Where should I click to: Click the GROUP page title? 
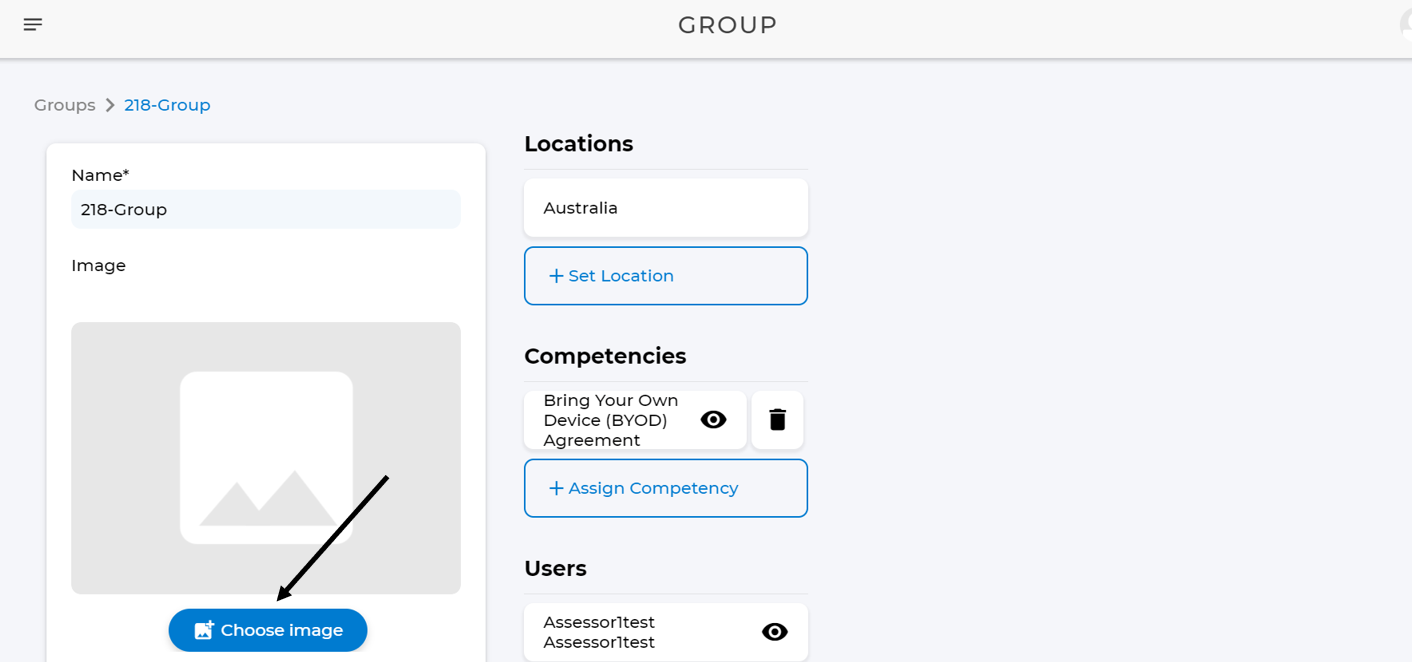tap(727, 25)
